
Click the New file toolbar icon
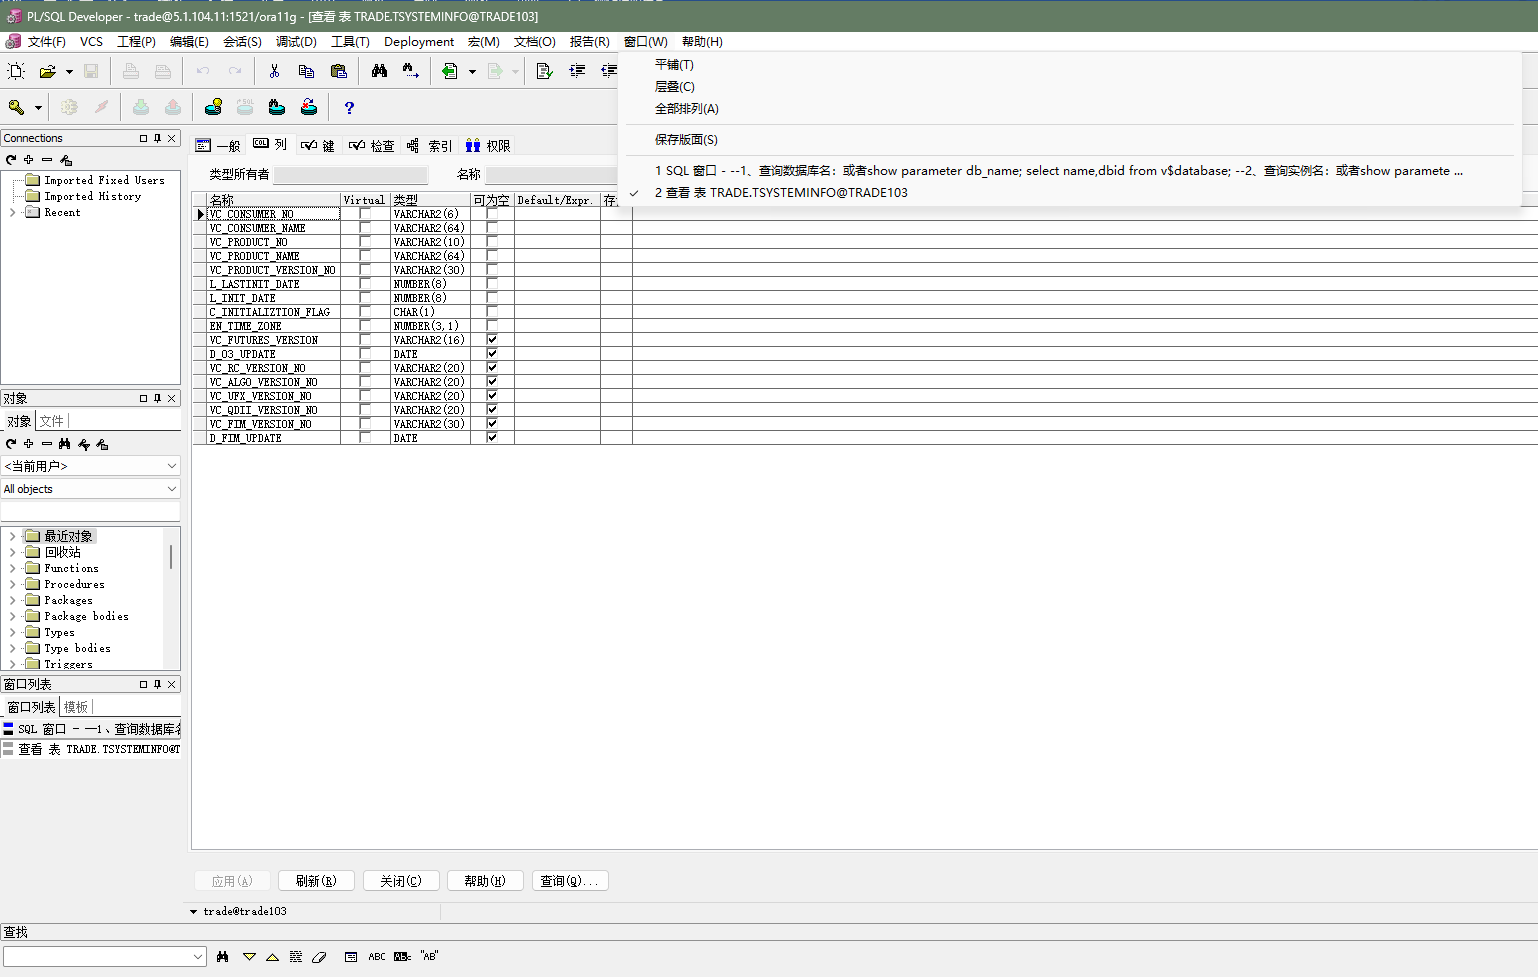pos(16,71)
